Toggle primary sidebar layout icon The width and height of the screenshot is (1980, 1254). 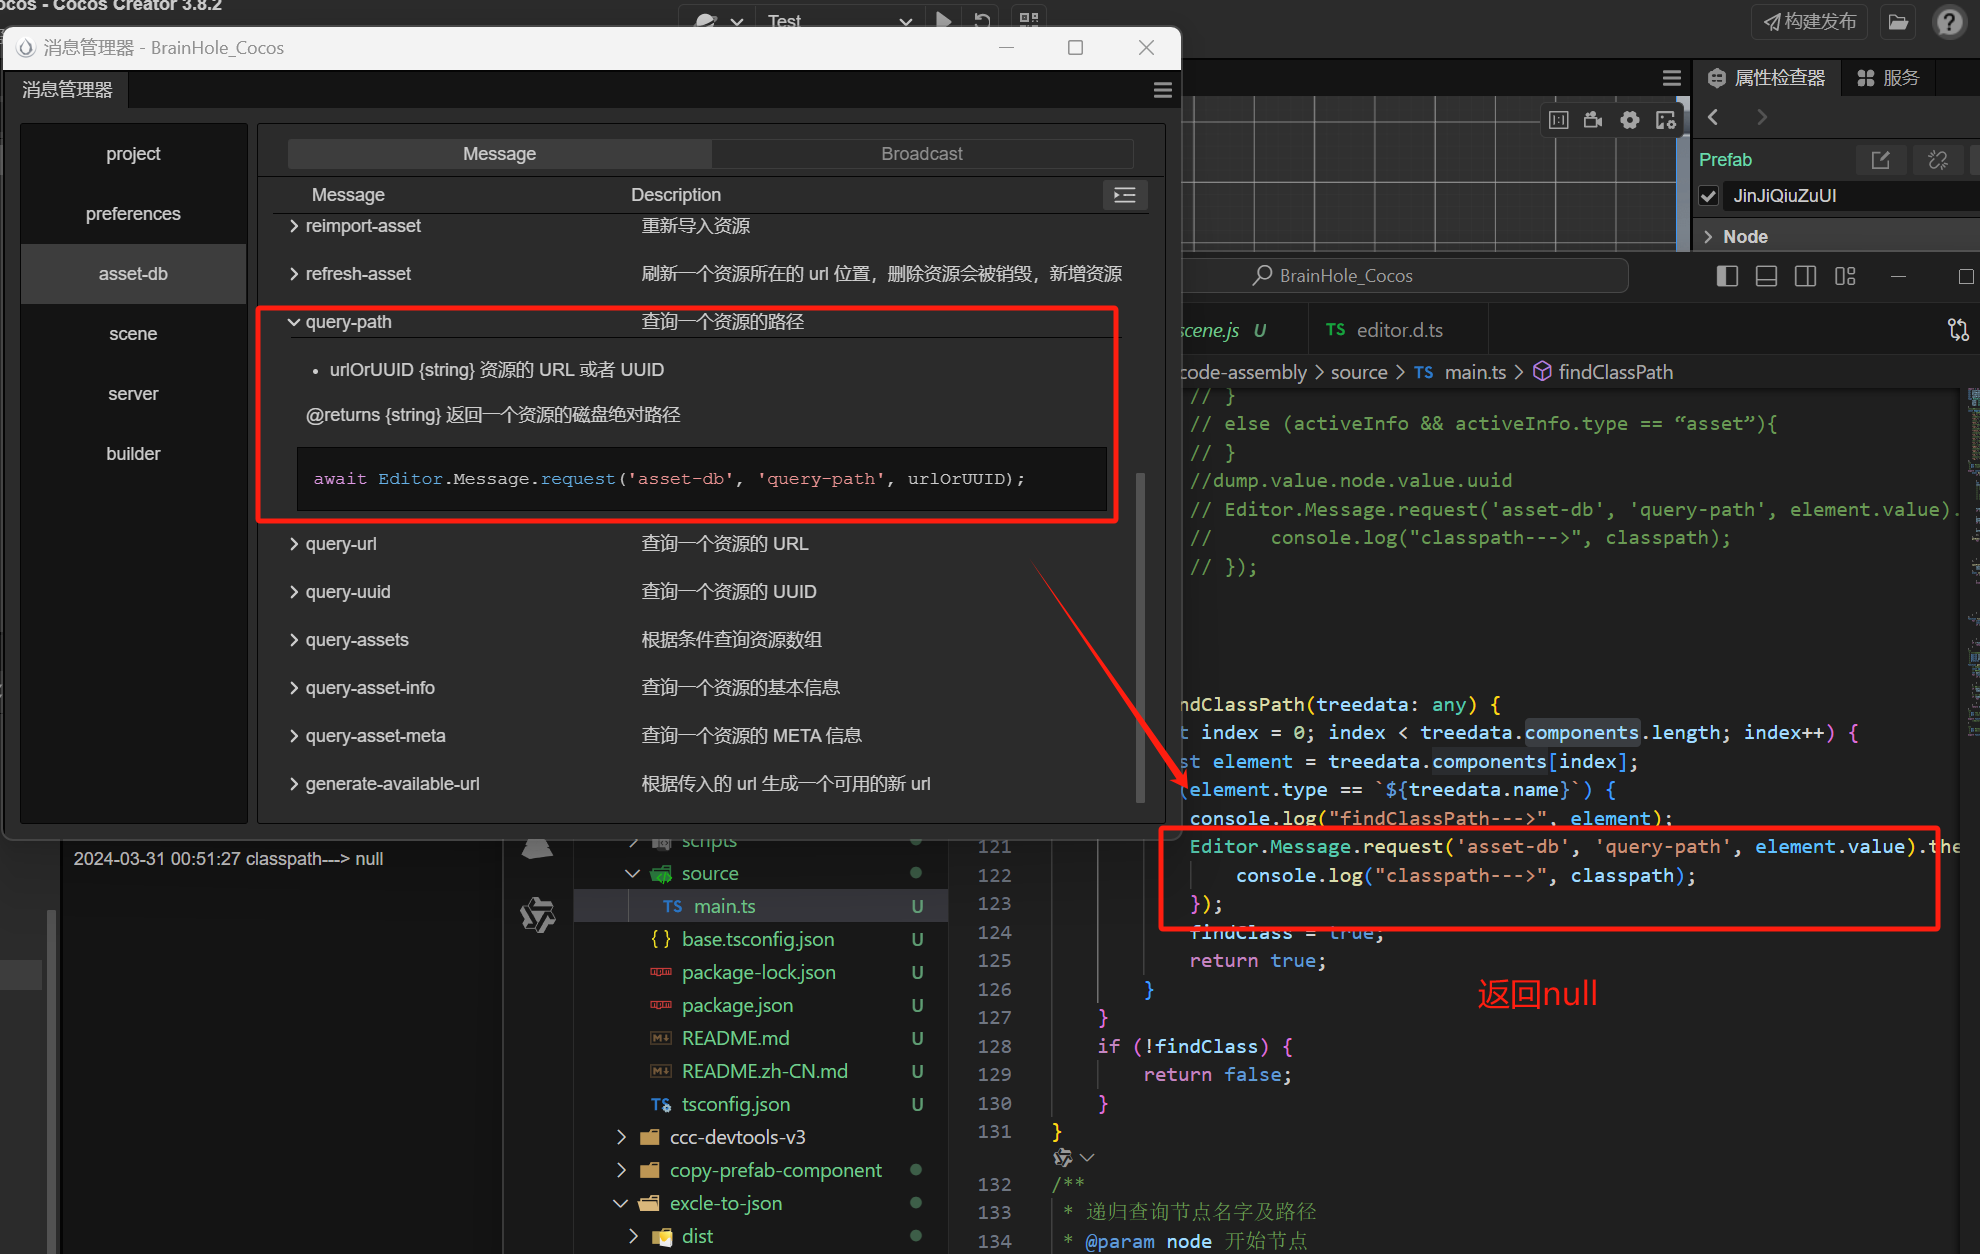(1727, 276)
